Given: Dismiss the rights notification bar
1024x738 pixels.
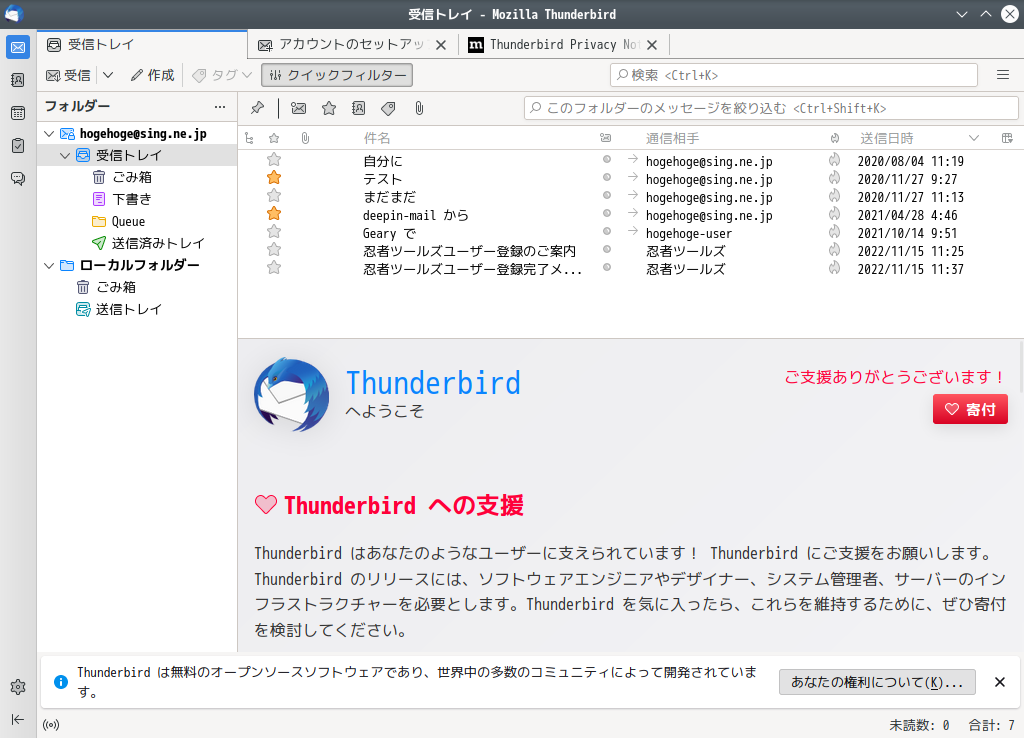Looking at the screenshot, I should 999,682.
